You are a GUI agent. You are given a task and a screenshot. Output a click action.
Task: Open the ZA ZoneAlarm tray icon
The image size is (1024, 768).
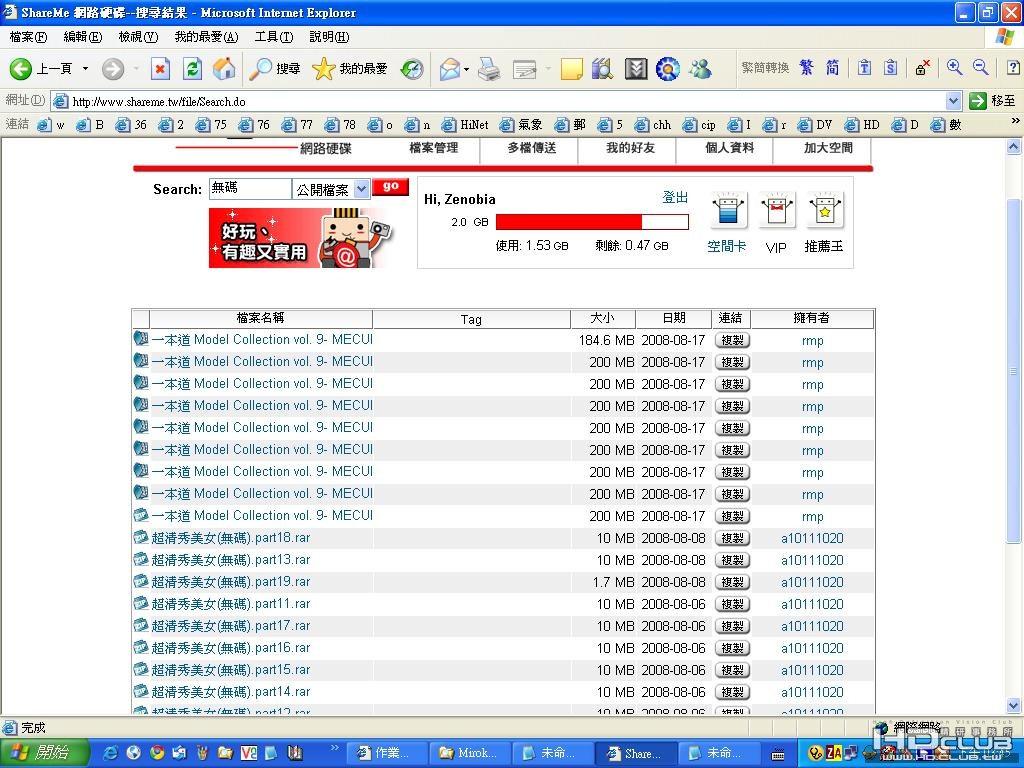click(x=833, y=753)
